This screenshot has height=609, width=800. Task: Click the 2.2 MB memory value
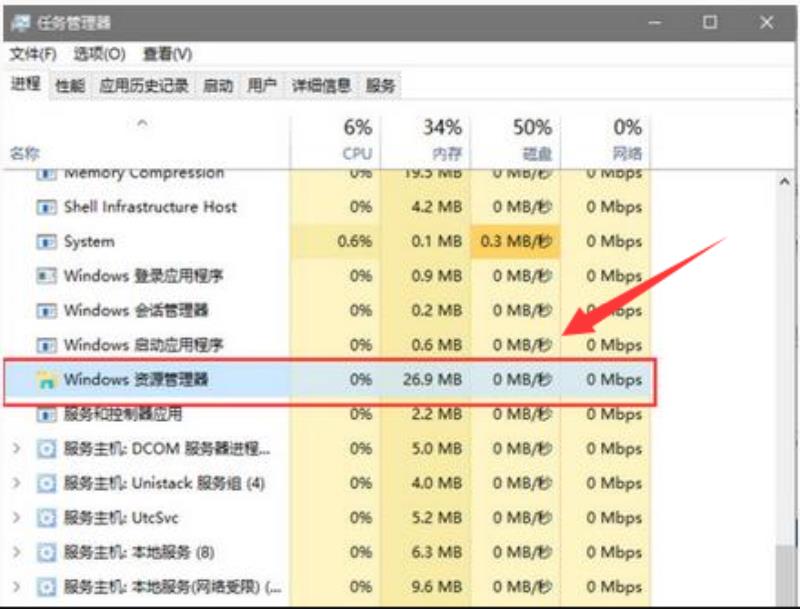pos(437,414)
